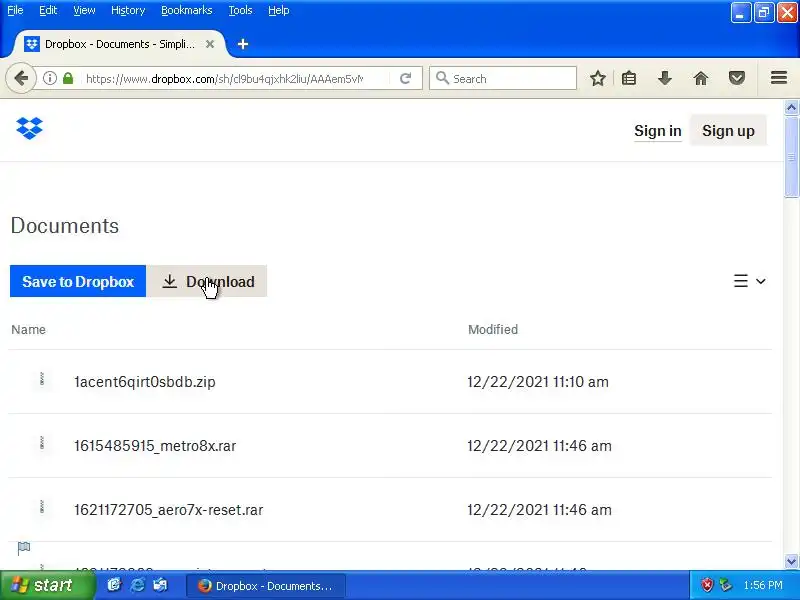800x600 pixels.
Task: Click the Documents folder heading
Action: [65, 226]
